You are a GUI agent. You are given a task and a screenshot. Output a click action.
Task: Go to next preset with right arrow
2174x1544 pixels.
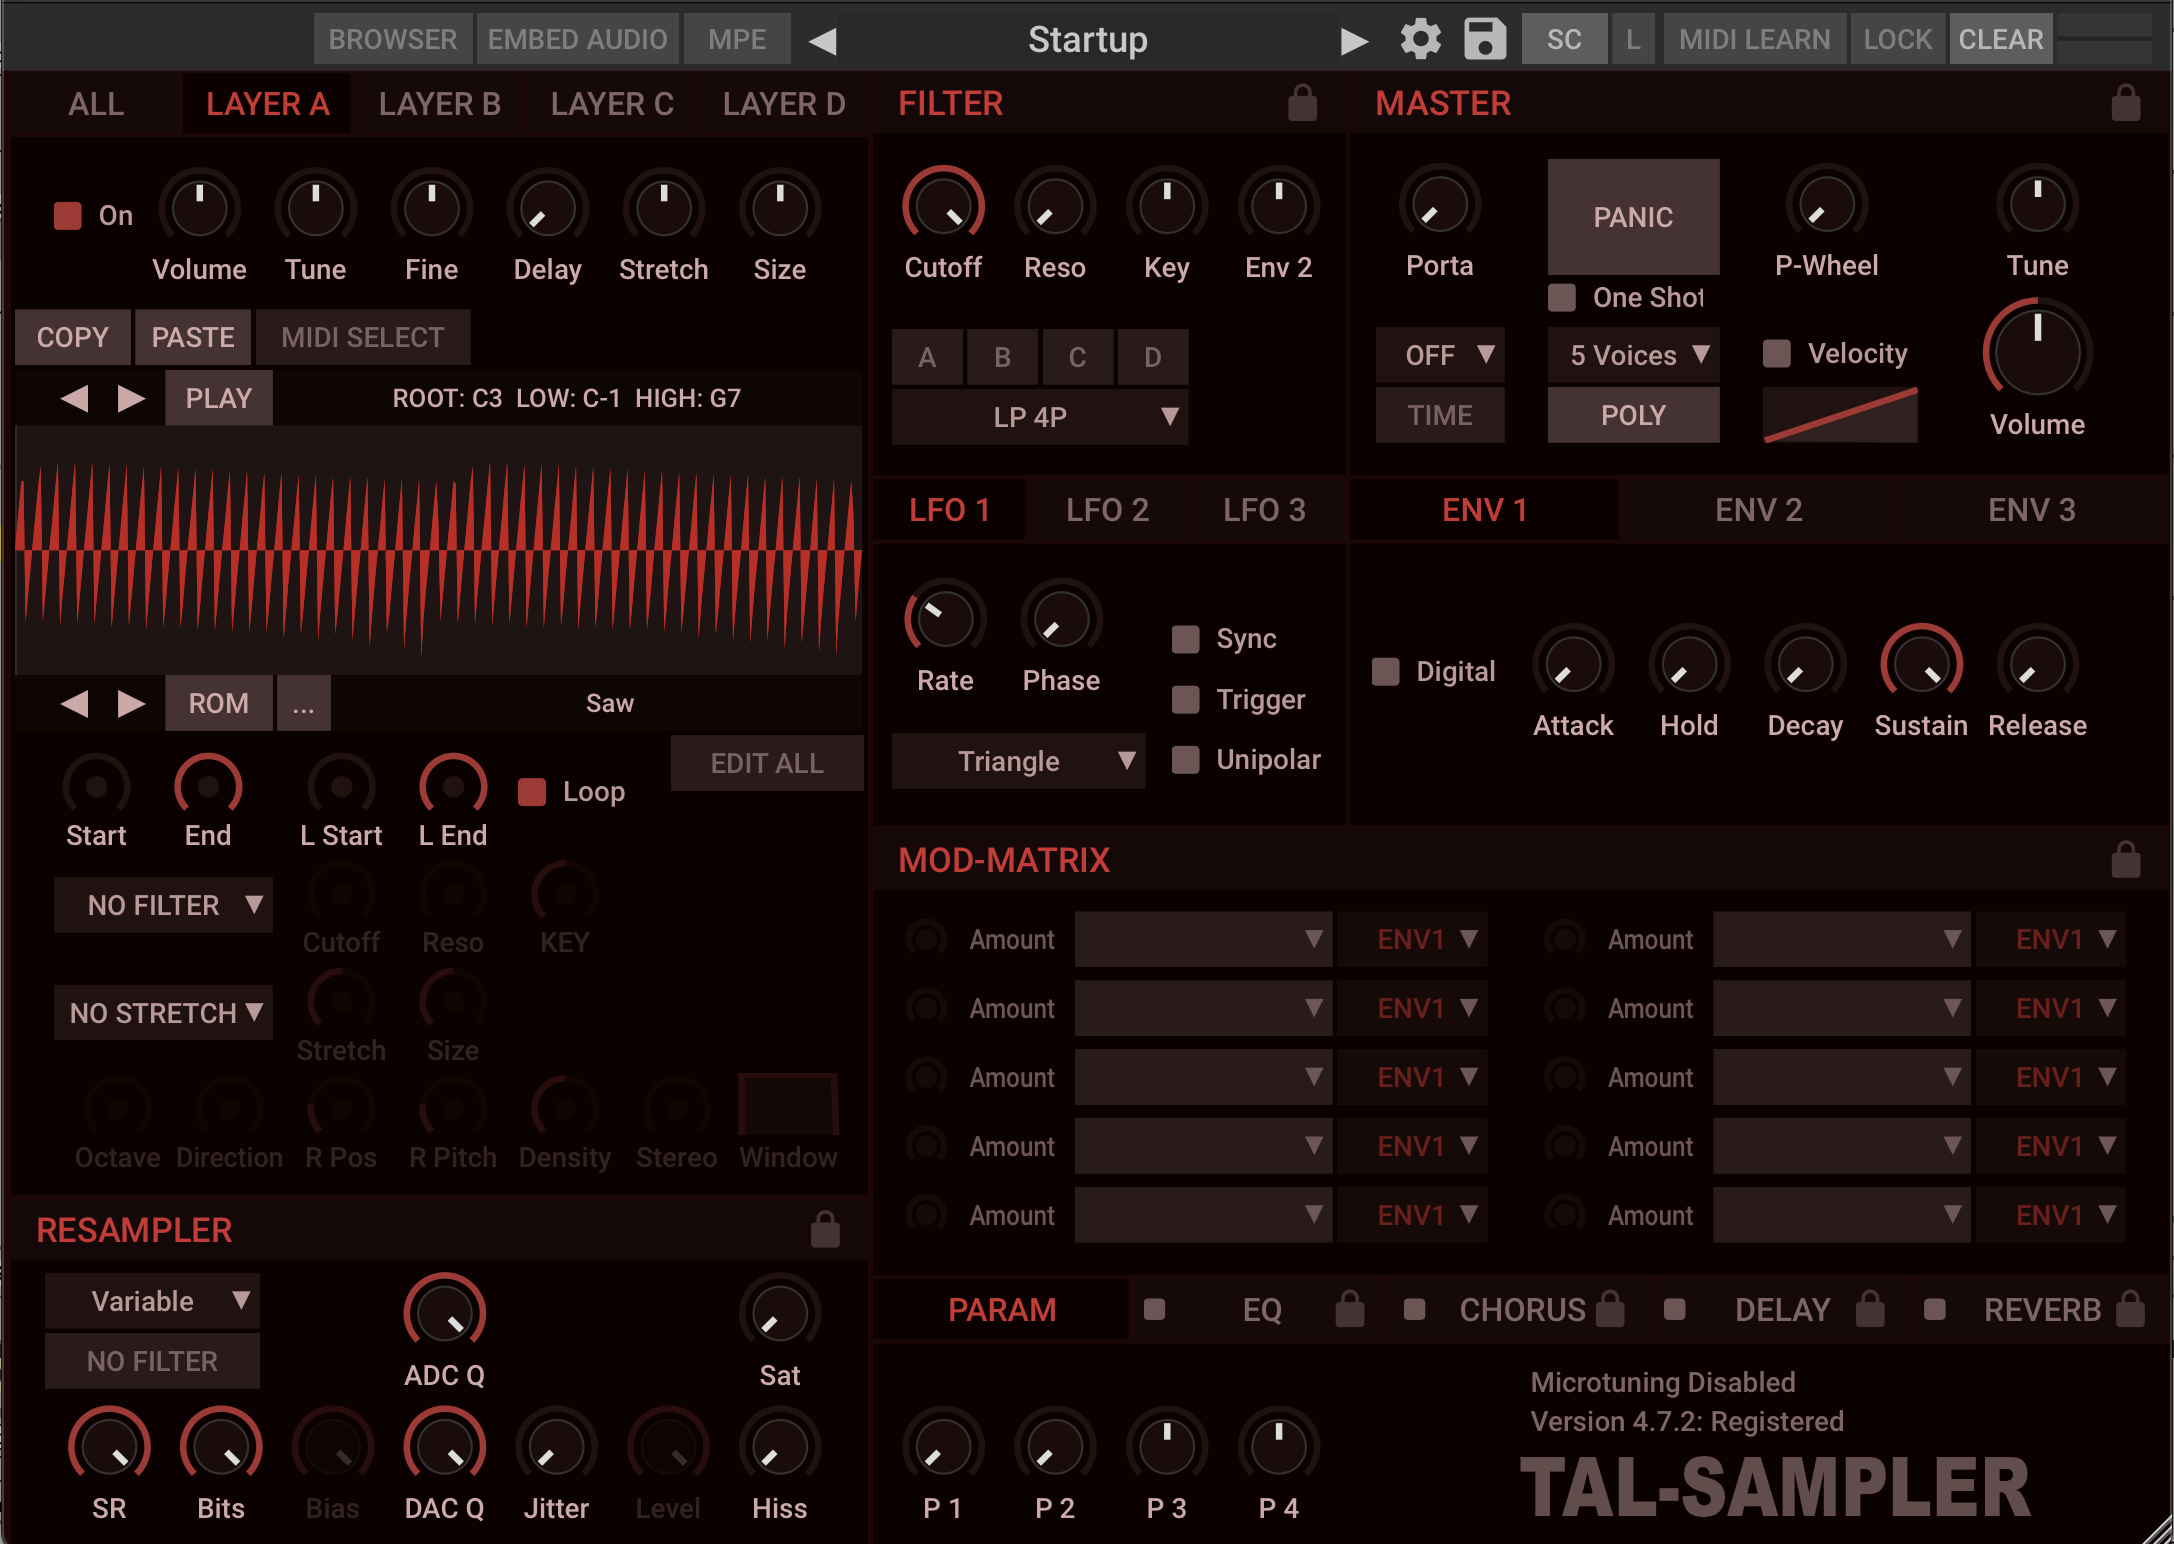tap(1355, 40)
